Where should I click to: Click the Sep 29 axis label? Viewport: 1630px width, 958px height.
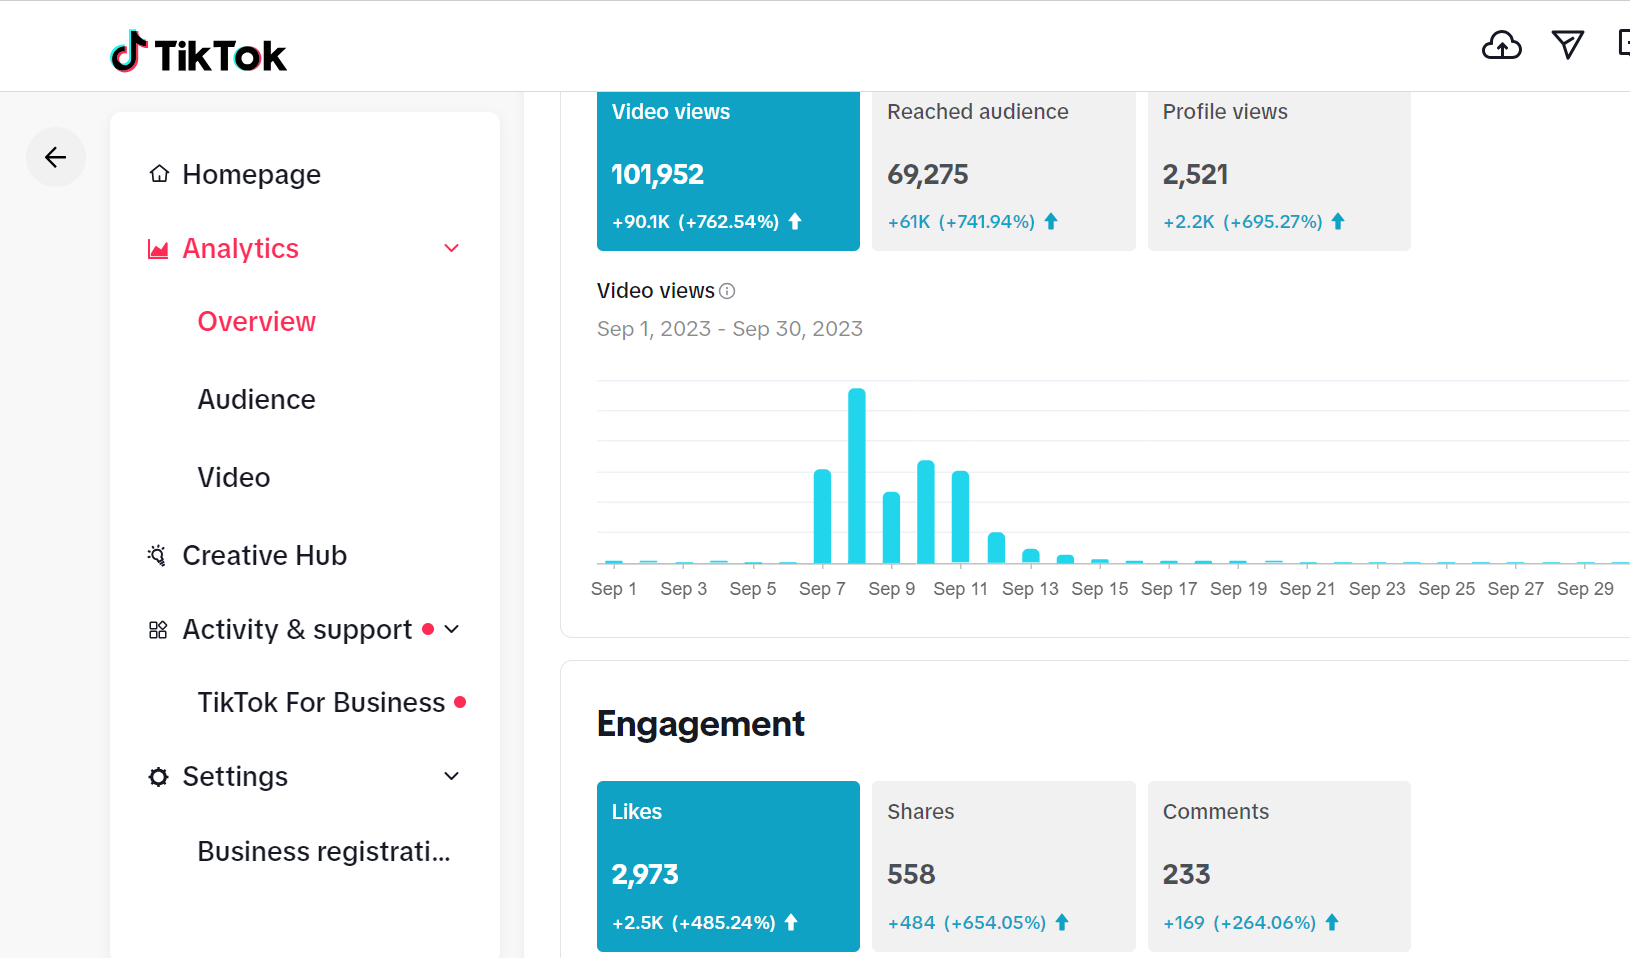click(x=1585, y=589)
